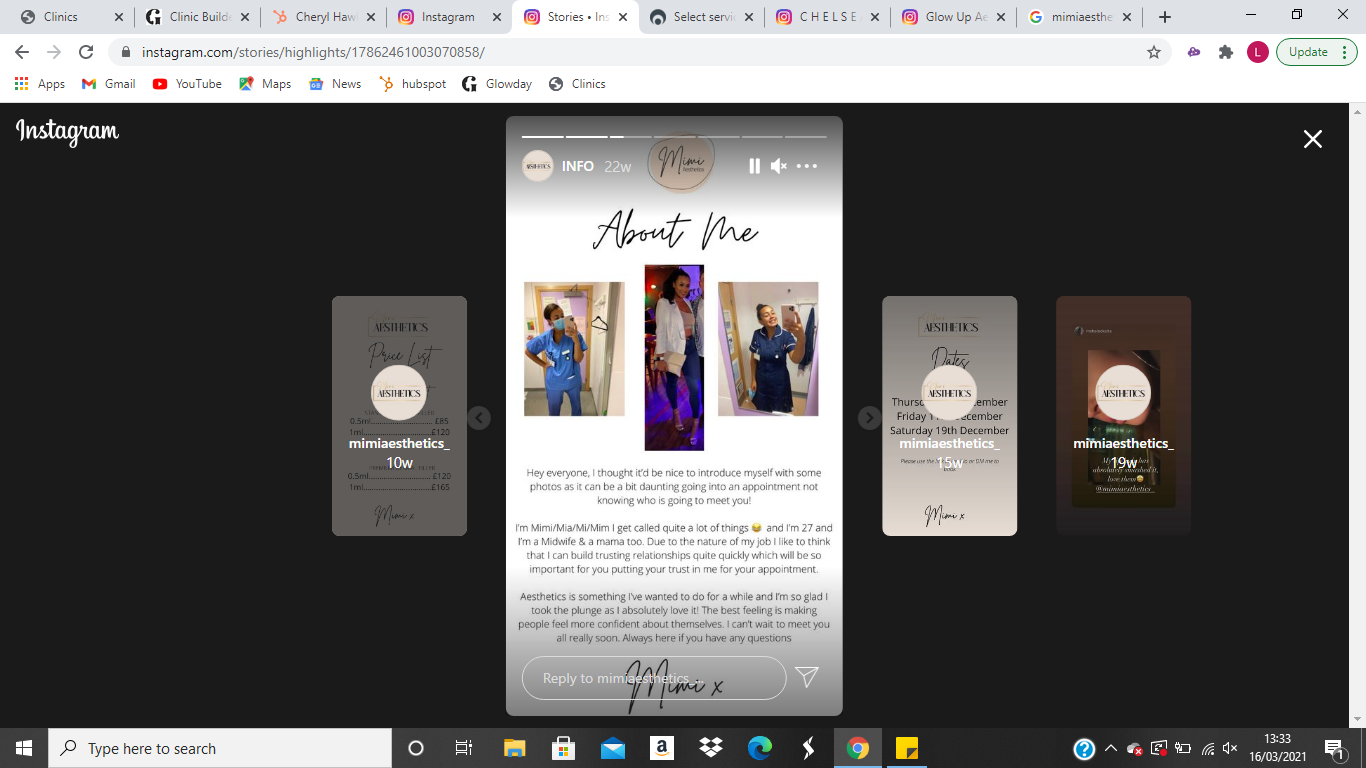Open Task View on taskbar
Screen dimensions: 1366x768
464,748
